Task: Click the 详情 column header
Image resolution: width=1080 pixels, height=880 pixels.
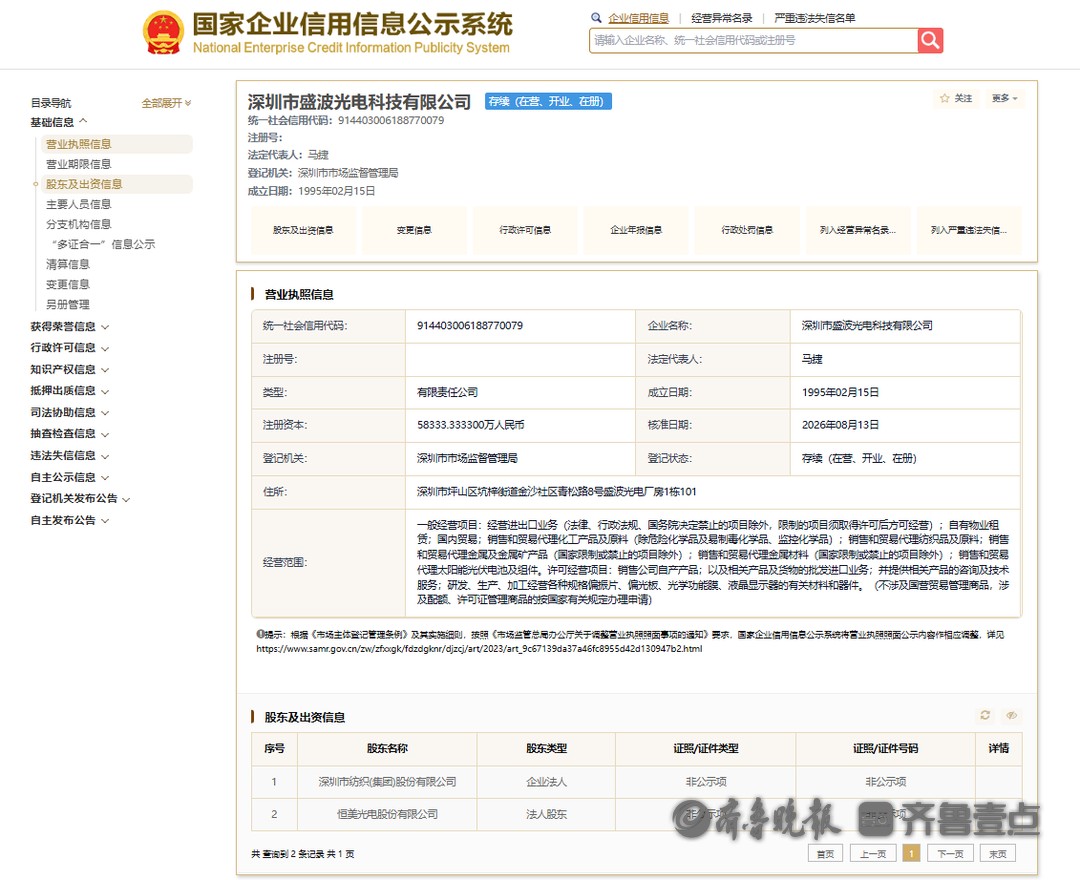Action: (x=999, y=748)
